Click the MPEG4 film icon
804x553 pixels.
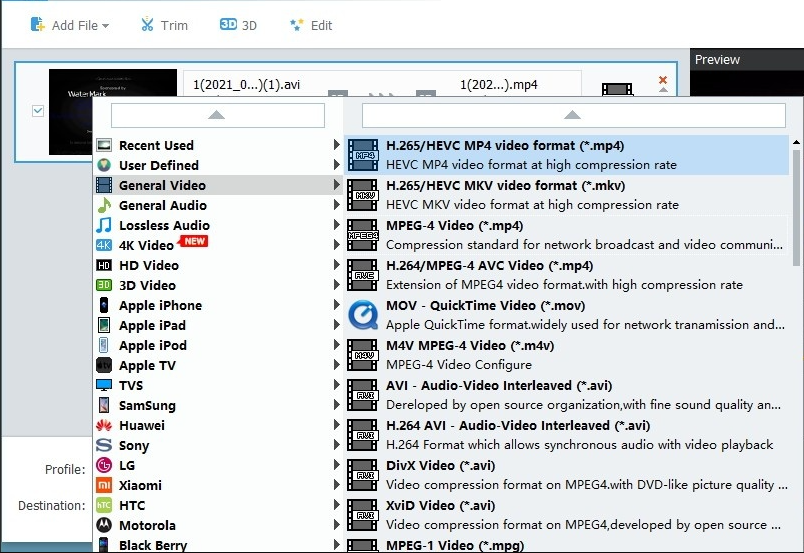click(363, 235)
